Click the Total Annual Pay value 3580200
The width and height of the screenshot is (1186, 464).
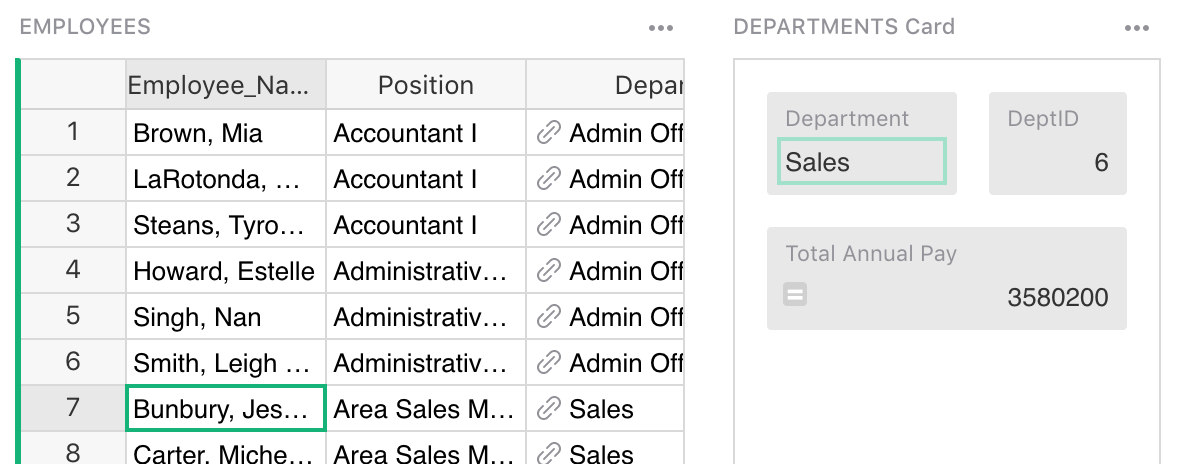click(x=1057, y=297)
